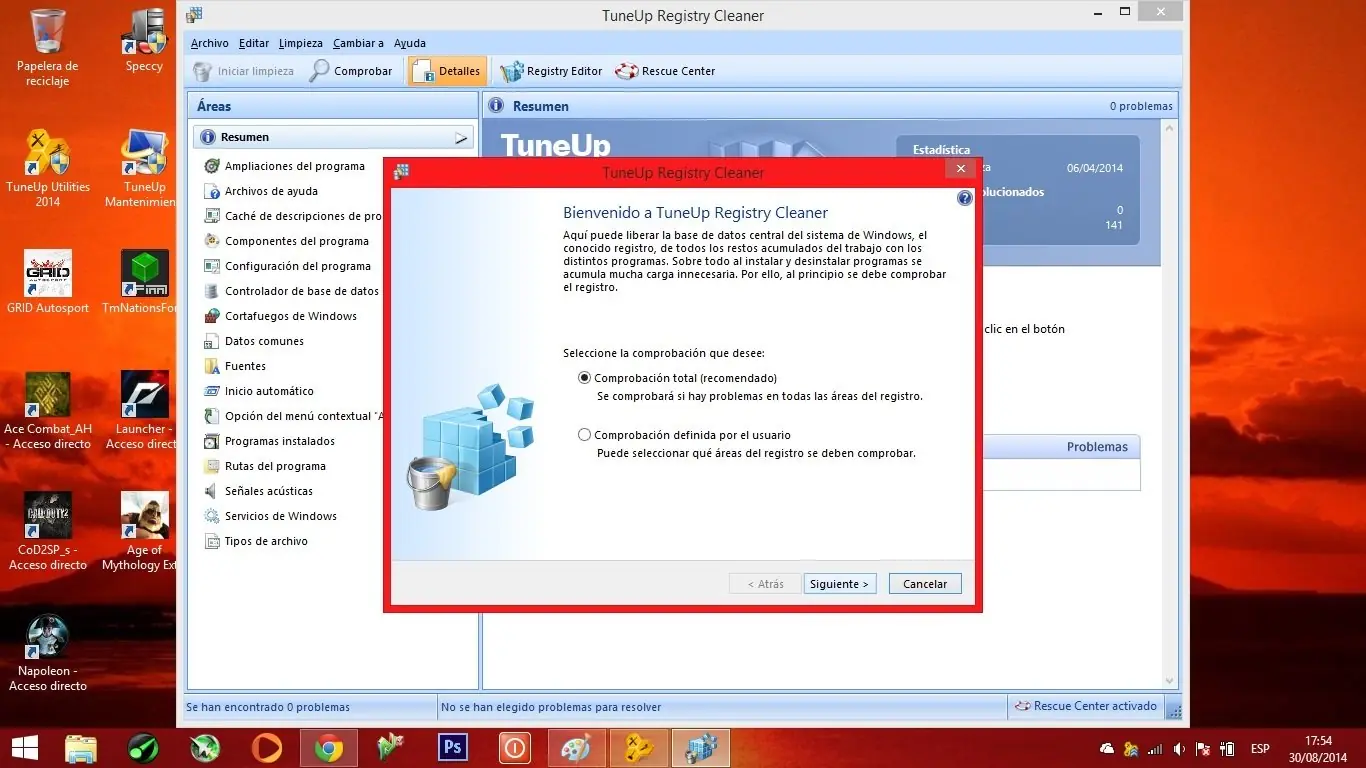Click the Controlador de base de datos icon
1366x768 pixels.
[x=211, y=291]
